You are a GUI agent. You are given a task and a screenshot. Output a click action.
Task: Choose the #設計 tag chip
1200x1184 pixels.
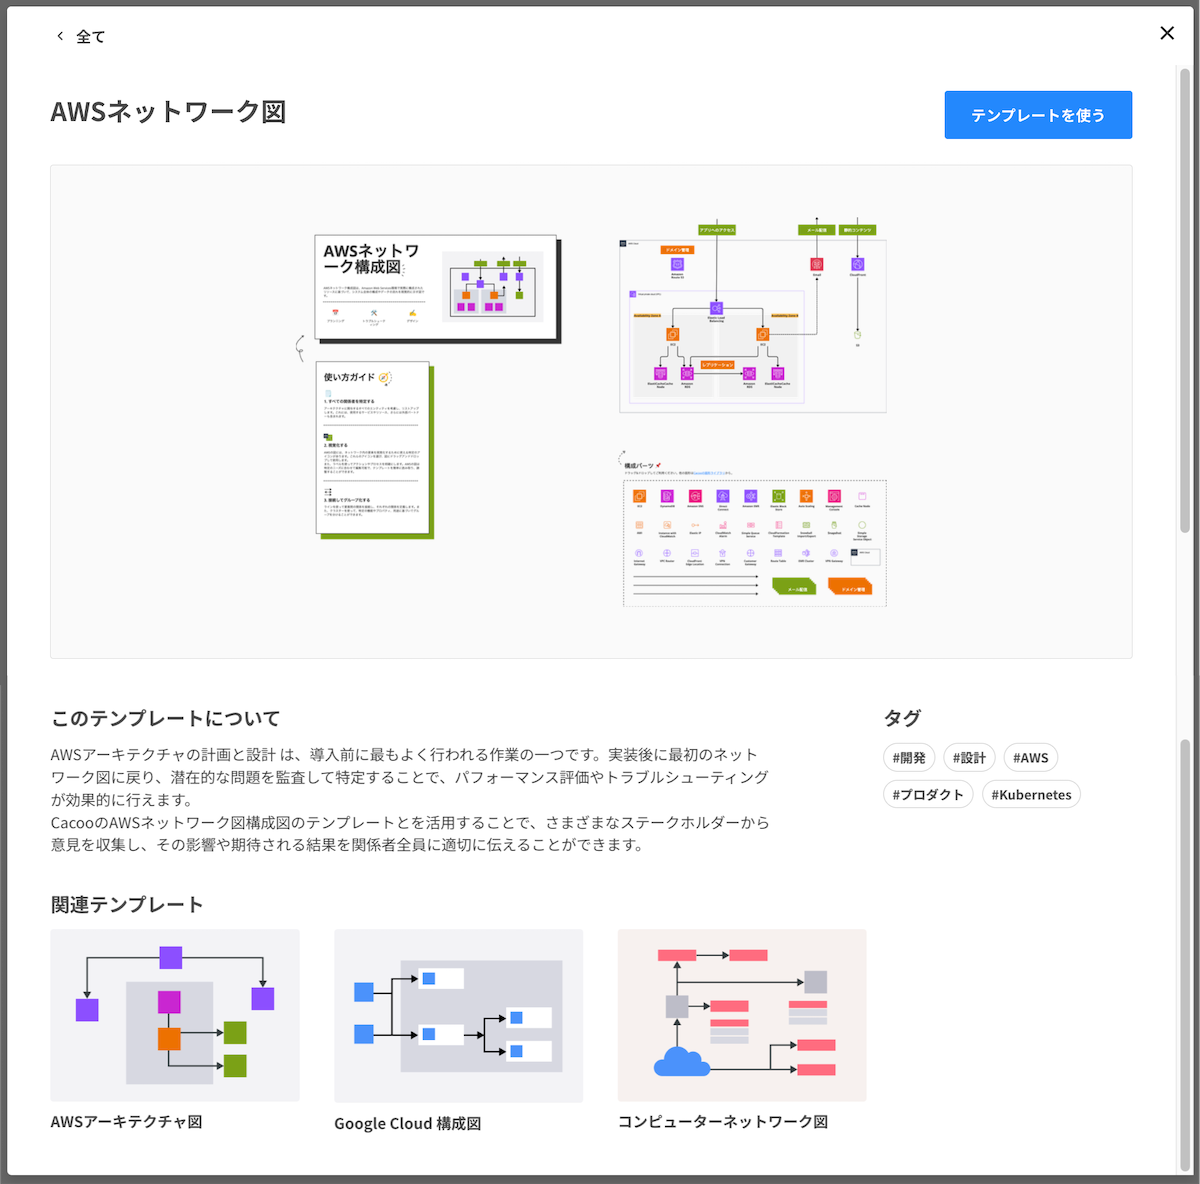969,758
